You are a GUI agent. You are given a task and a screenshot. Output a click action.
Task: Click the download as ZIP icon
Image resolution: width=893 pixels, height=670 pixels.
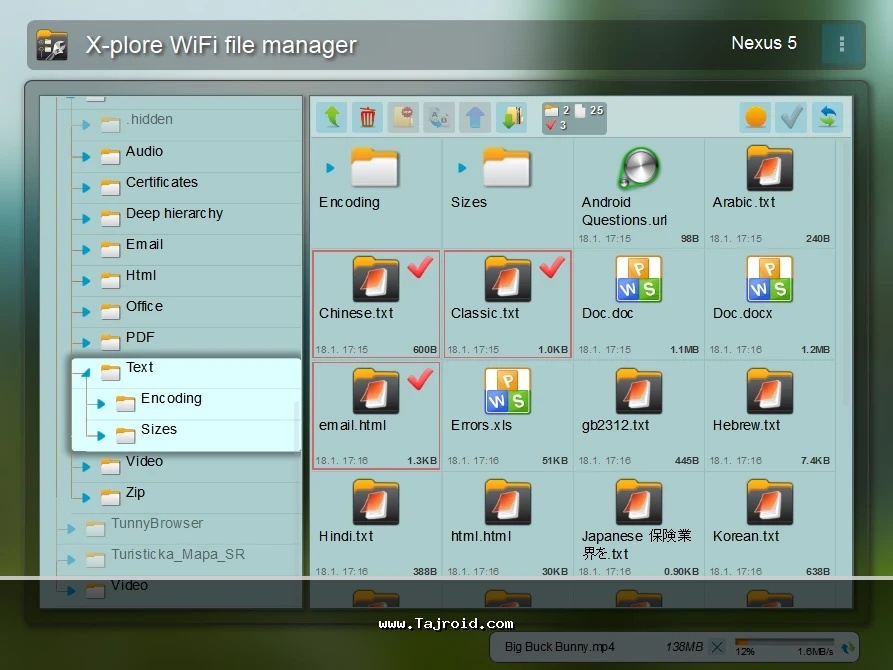pos(512,117)
